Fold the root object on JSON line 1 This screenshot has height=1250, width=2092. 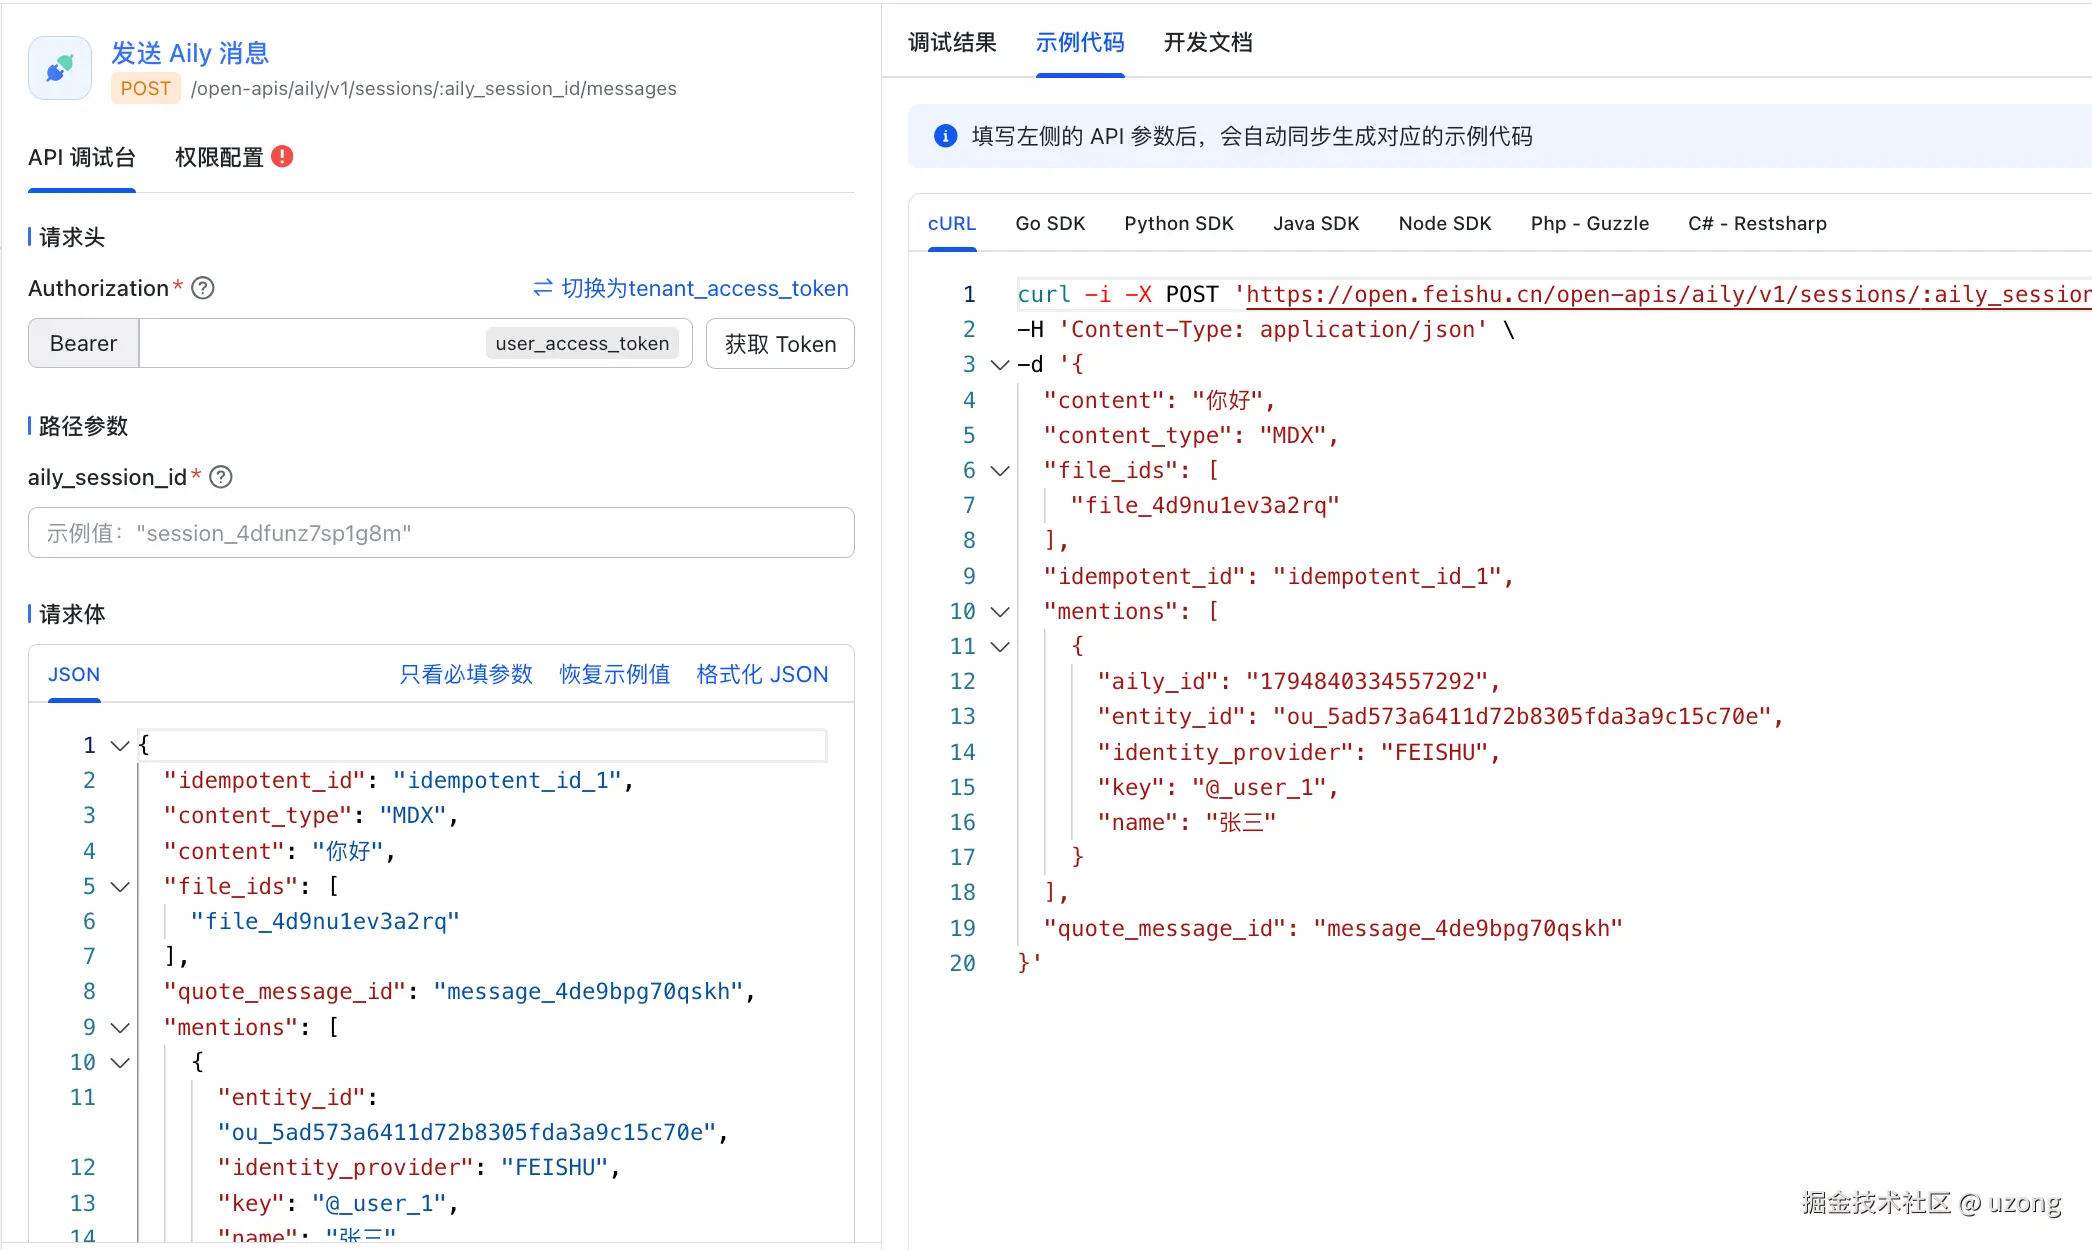[x=120, y=745]
